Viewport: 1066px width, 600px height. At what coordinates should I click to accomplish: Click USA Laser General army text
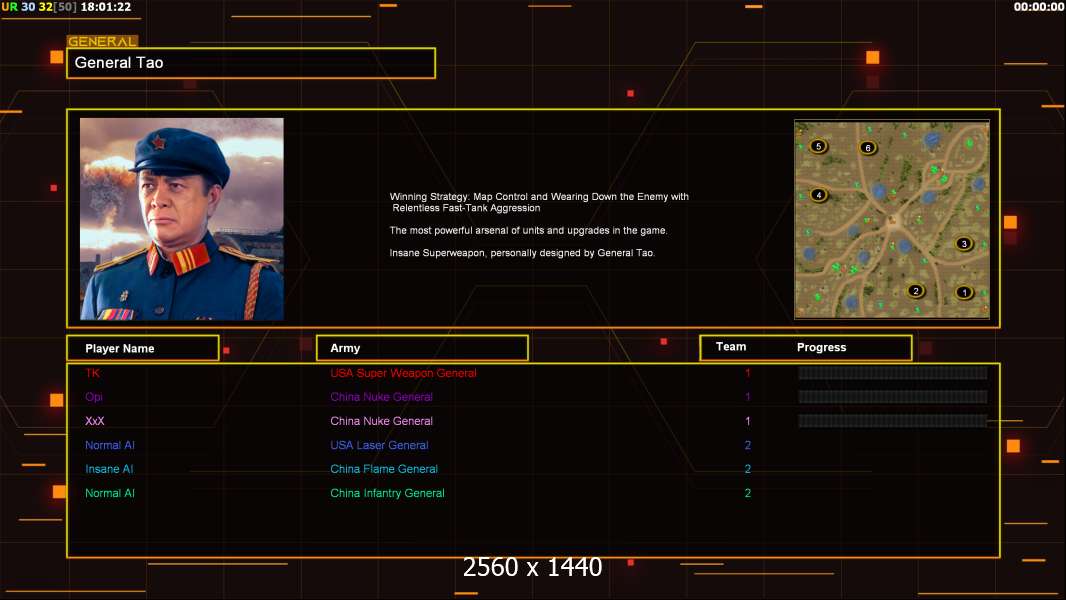(x=379, y=445)
